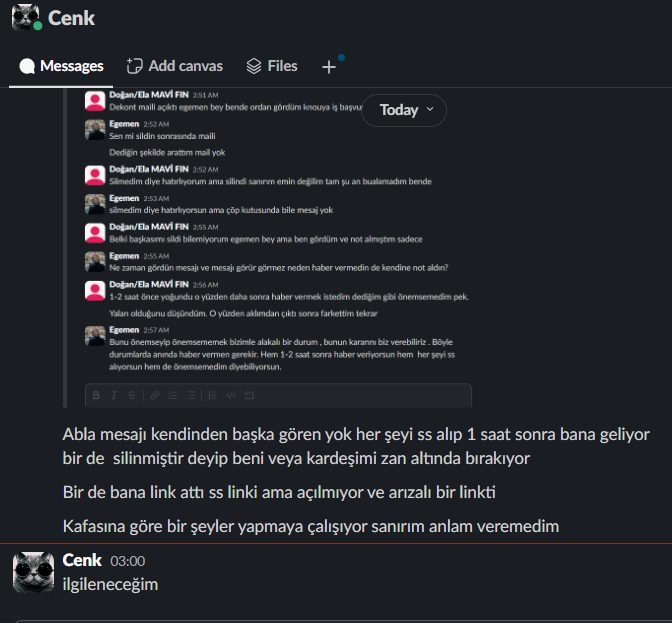Click the Messages speech bubble icon
672x623 pixels.
[27, 66]
